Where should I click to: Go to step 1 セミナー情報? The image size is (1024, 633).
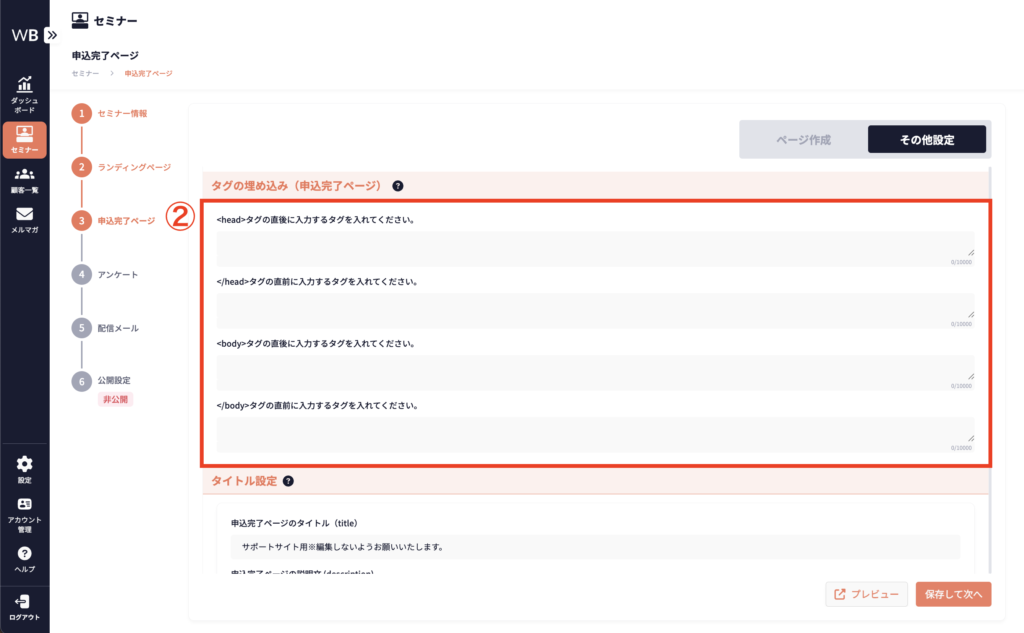pos(122,114)
